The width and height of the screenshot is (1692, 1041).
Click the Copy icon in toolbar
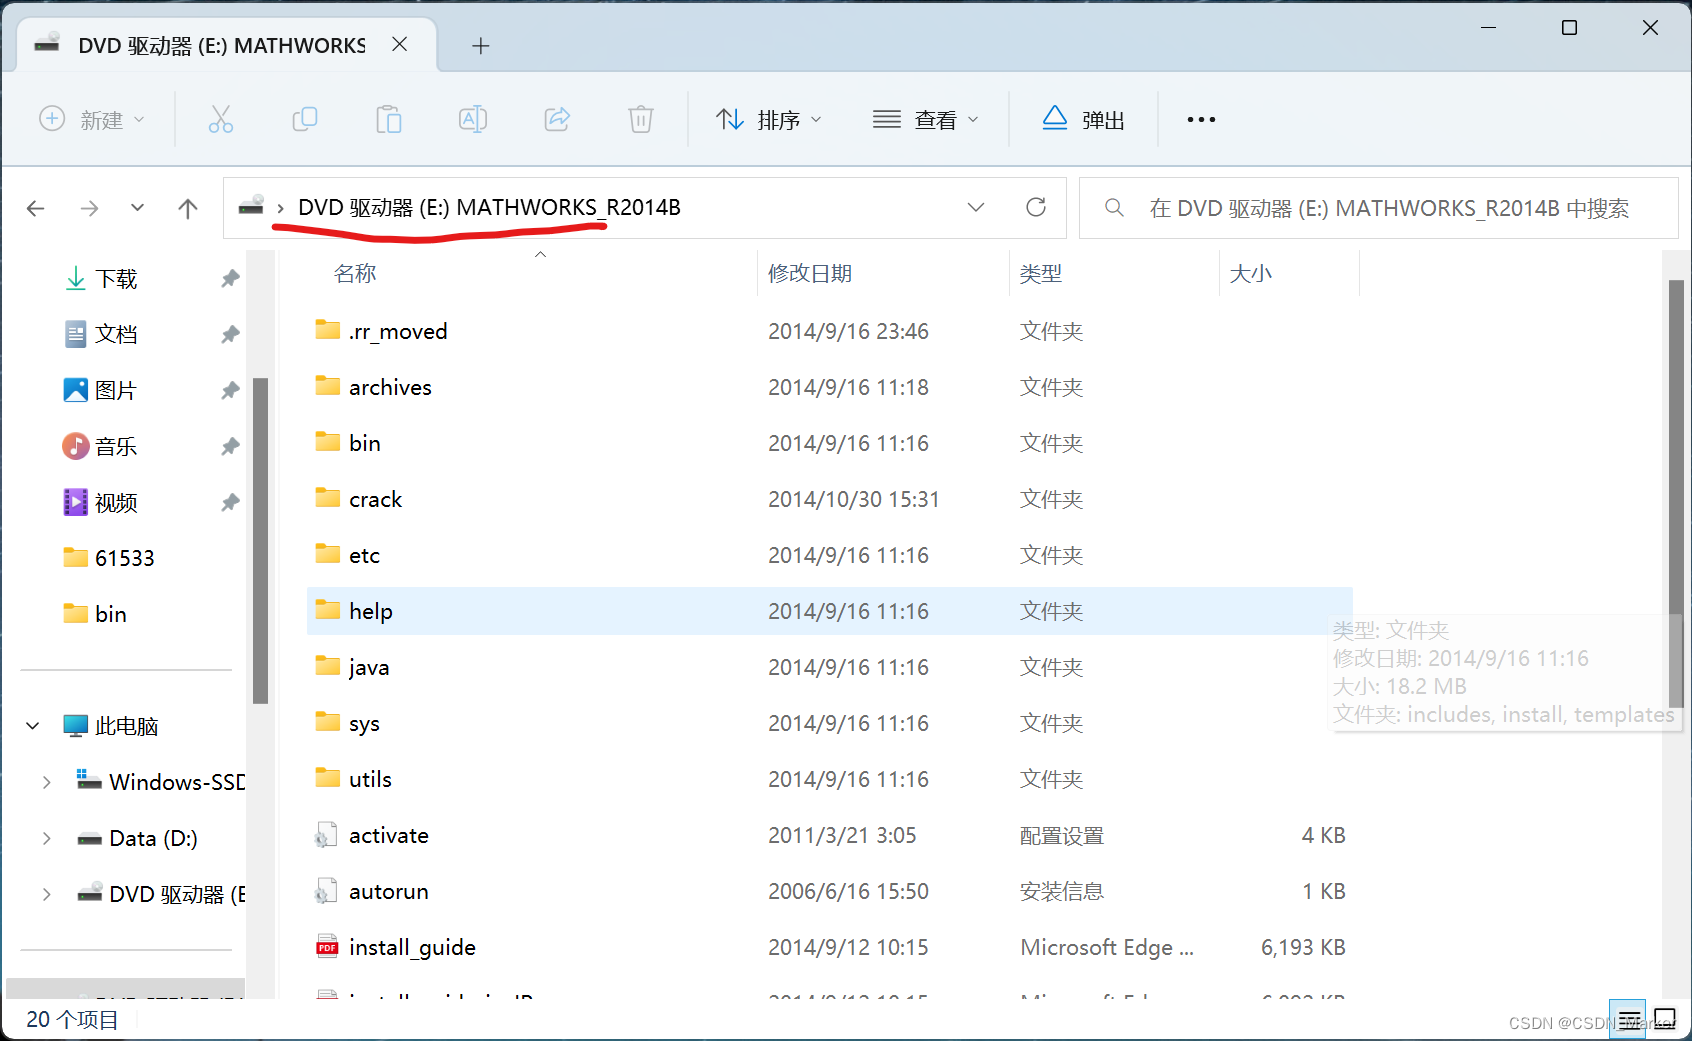click(x=304, y=120)
